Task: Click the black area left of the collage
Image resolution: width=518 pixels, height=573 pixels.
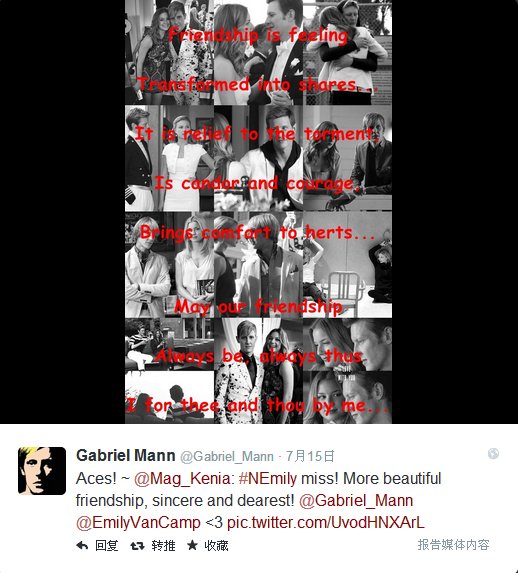Action: [63, 212]
